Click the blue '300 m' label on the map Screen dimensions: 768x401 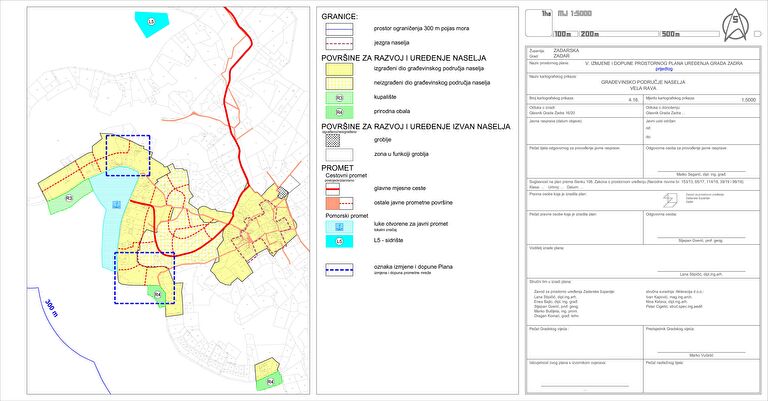tap(51, 307)
